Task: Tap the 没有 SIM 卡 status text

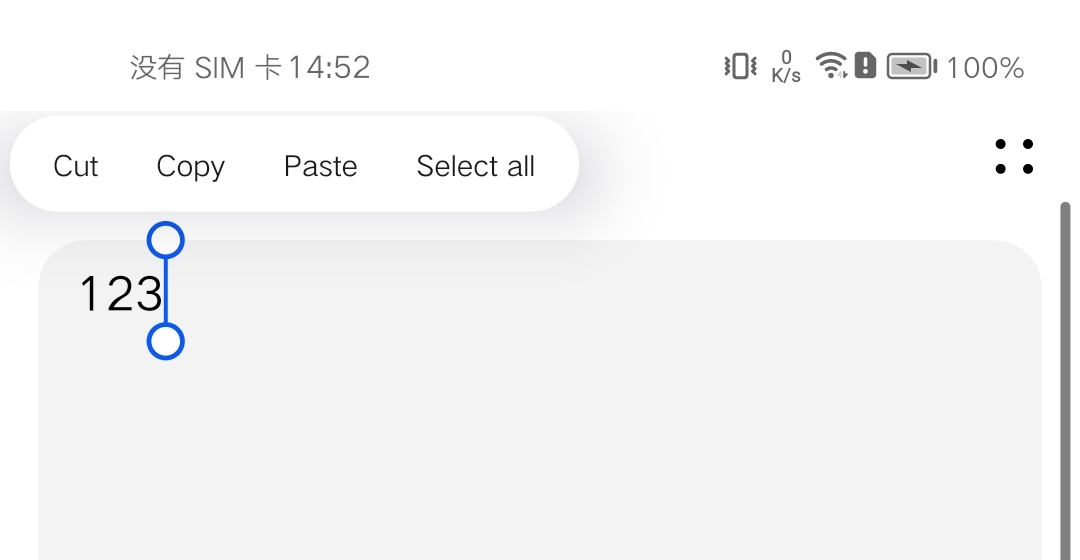Action: 206,68
